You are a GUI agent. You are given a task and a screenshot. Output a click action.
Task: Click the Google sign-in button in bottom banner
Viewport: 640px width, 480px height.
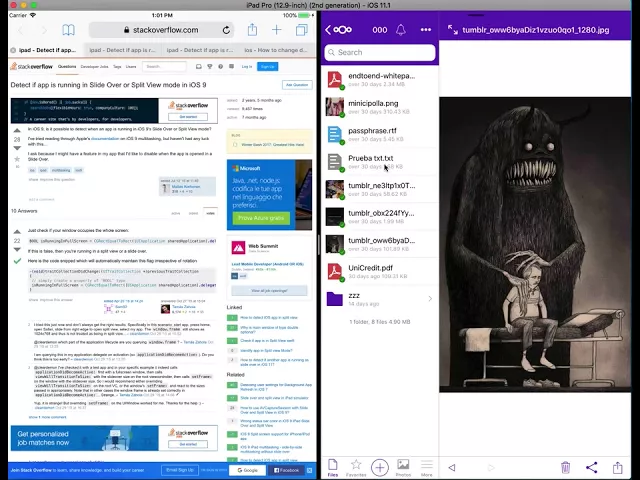pos(247,470)
